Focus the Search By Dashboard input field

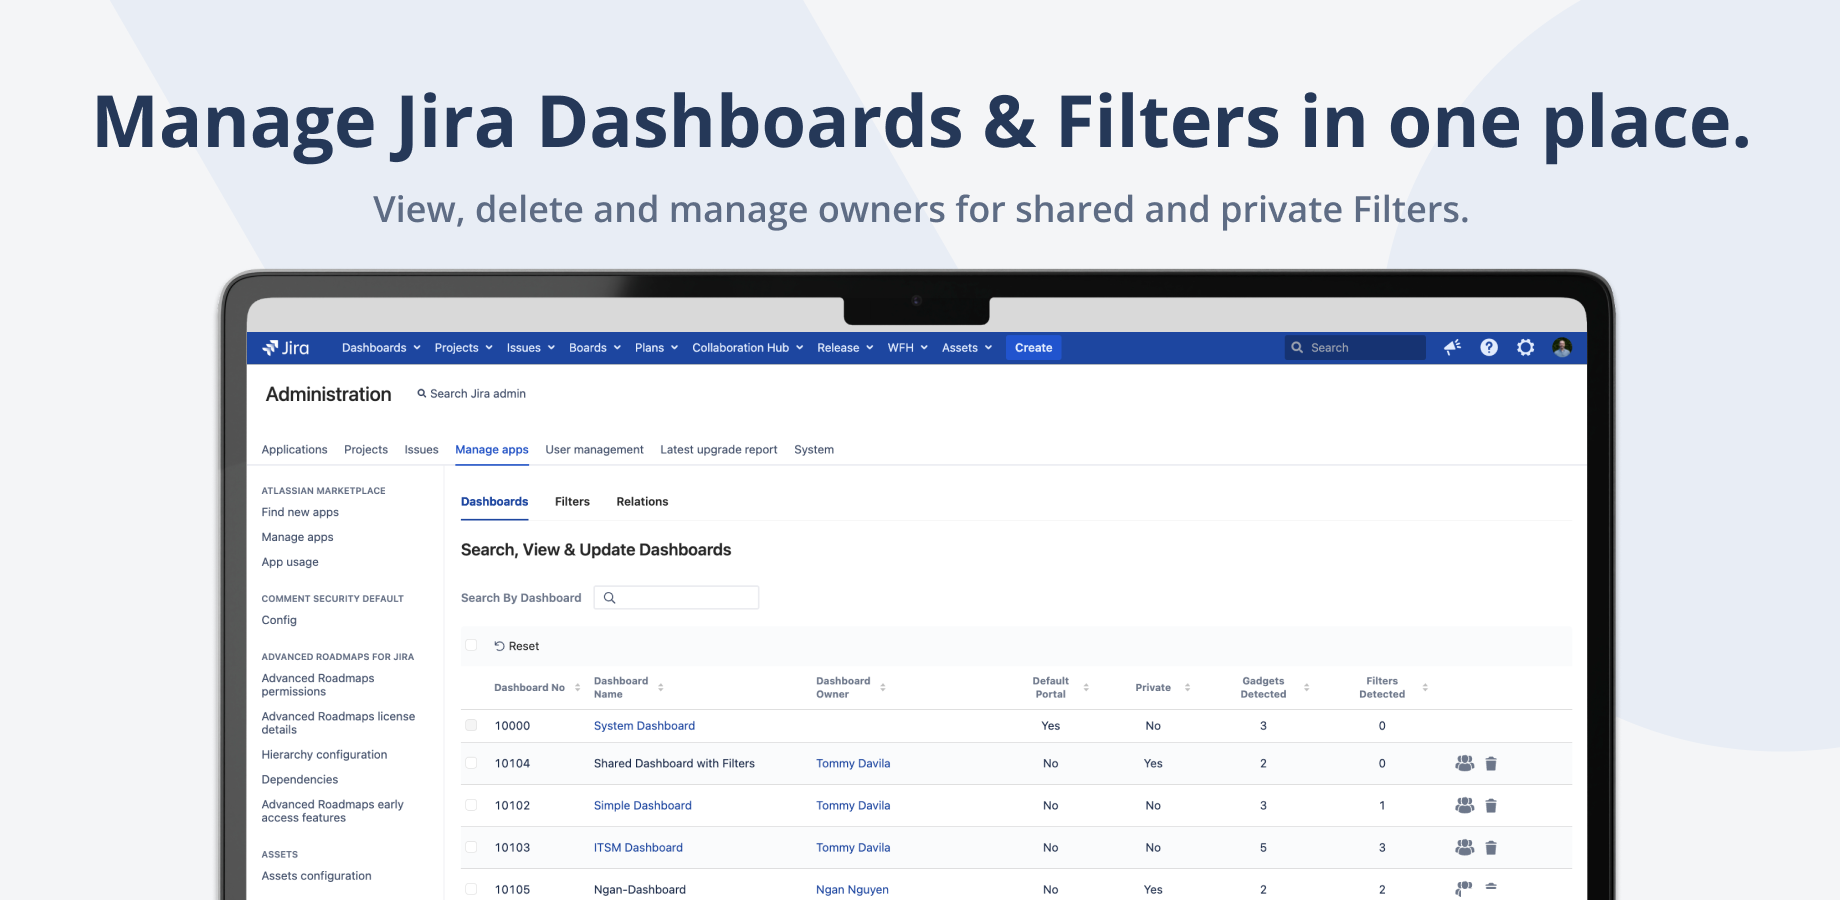coord(676,598)
